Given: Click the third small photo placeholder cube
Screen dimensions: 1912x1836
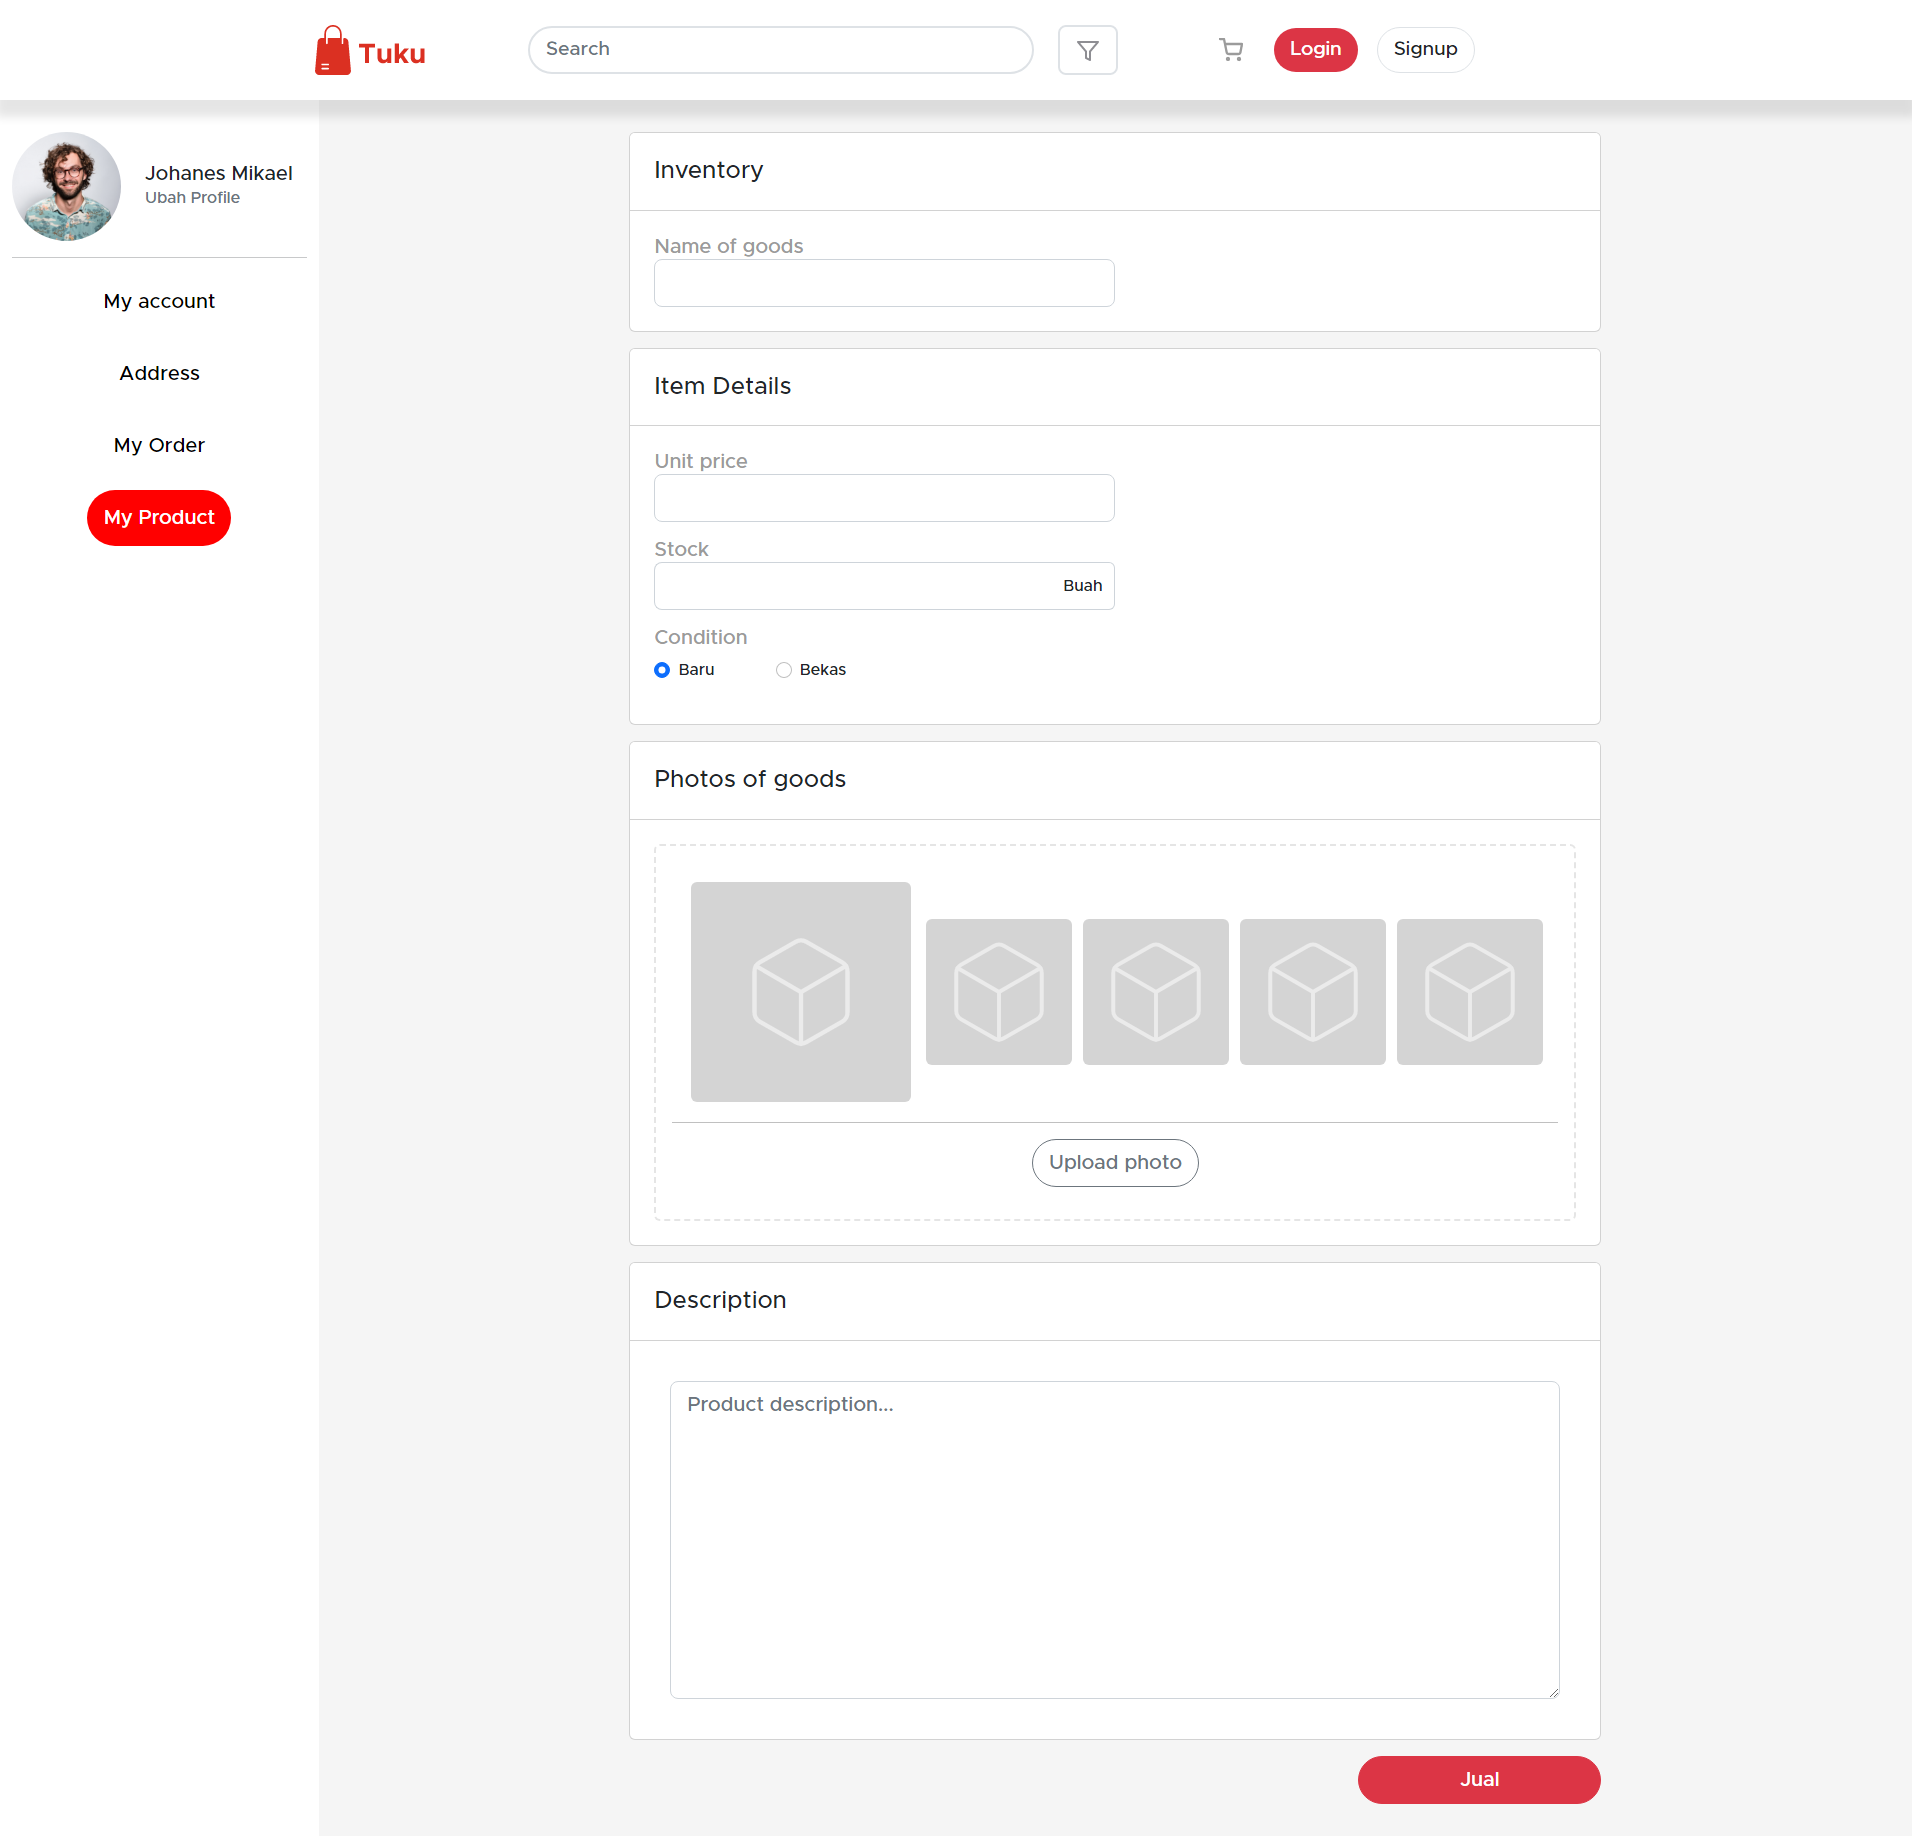Looking at the screenshot, I should pos(1156,991).
